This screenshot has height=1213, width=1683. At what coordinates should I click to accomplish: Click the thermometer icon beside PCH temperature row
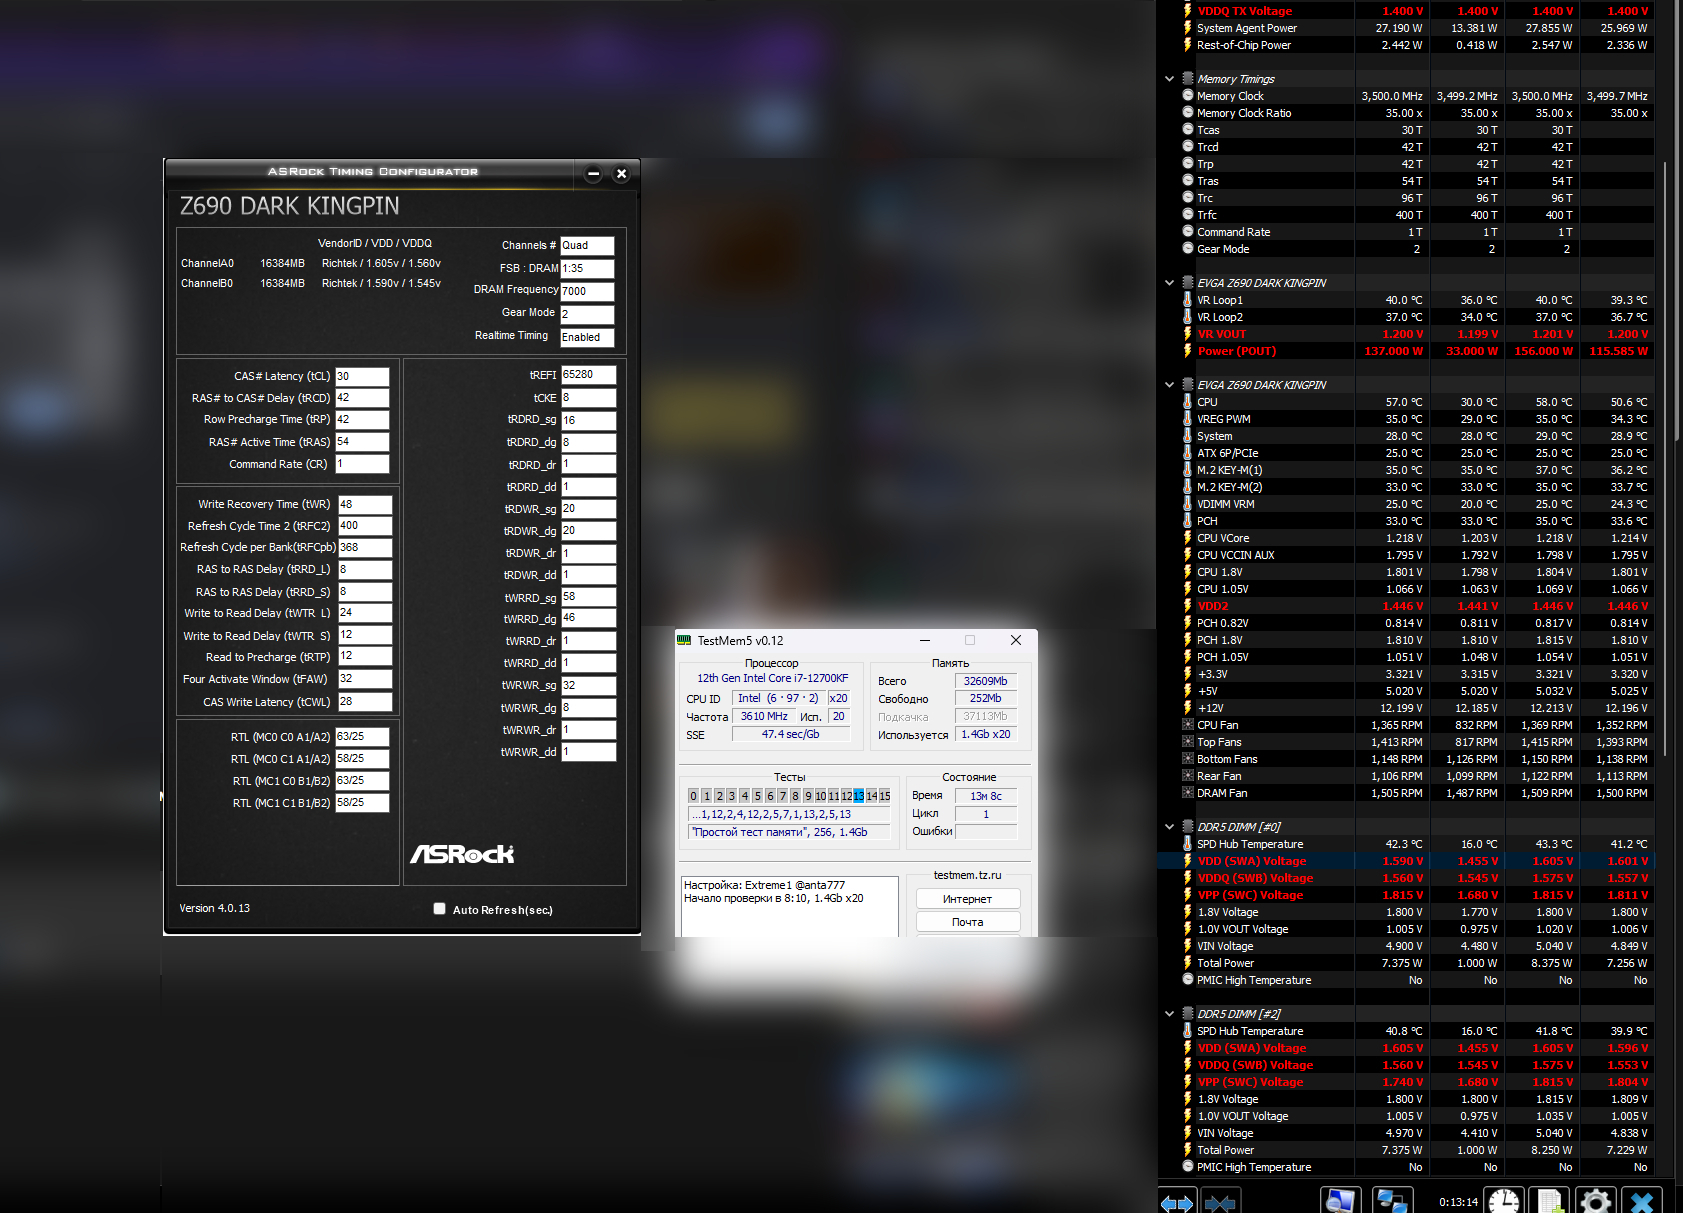pos(1188,521)
